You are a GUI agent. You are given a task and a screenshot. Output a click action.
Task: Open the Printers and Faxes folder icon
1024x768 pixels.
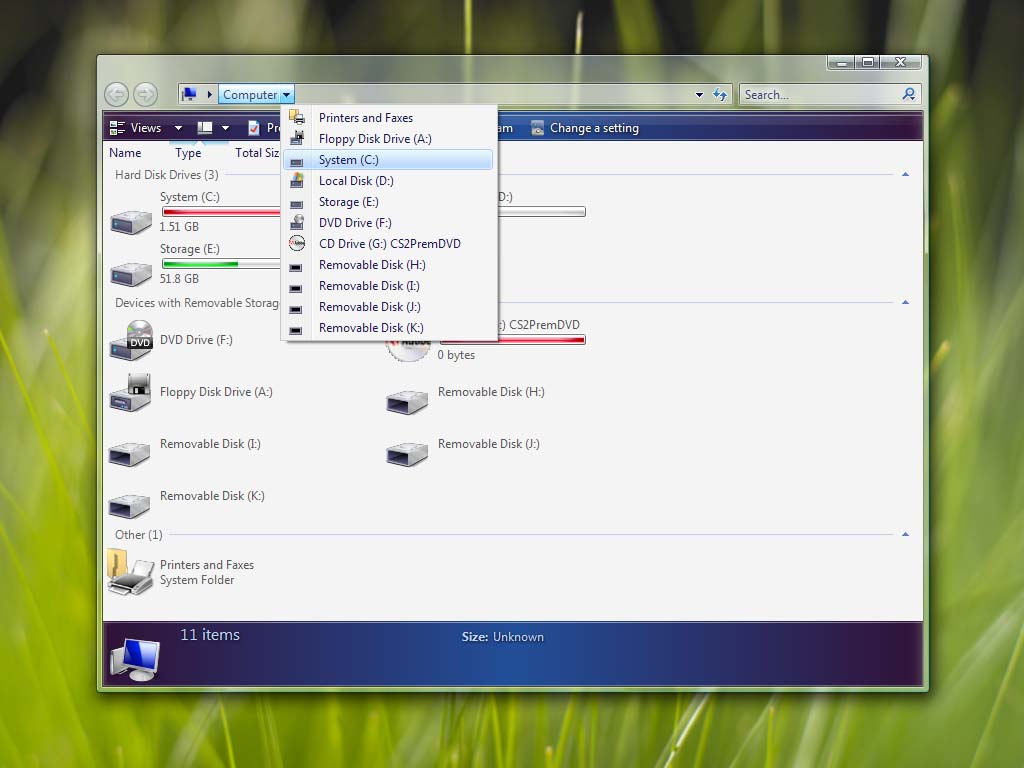click(129, 573)
